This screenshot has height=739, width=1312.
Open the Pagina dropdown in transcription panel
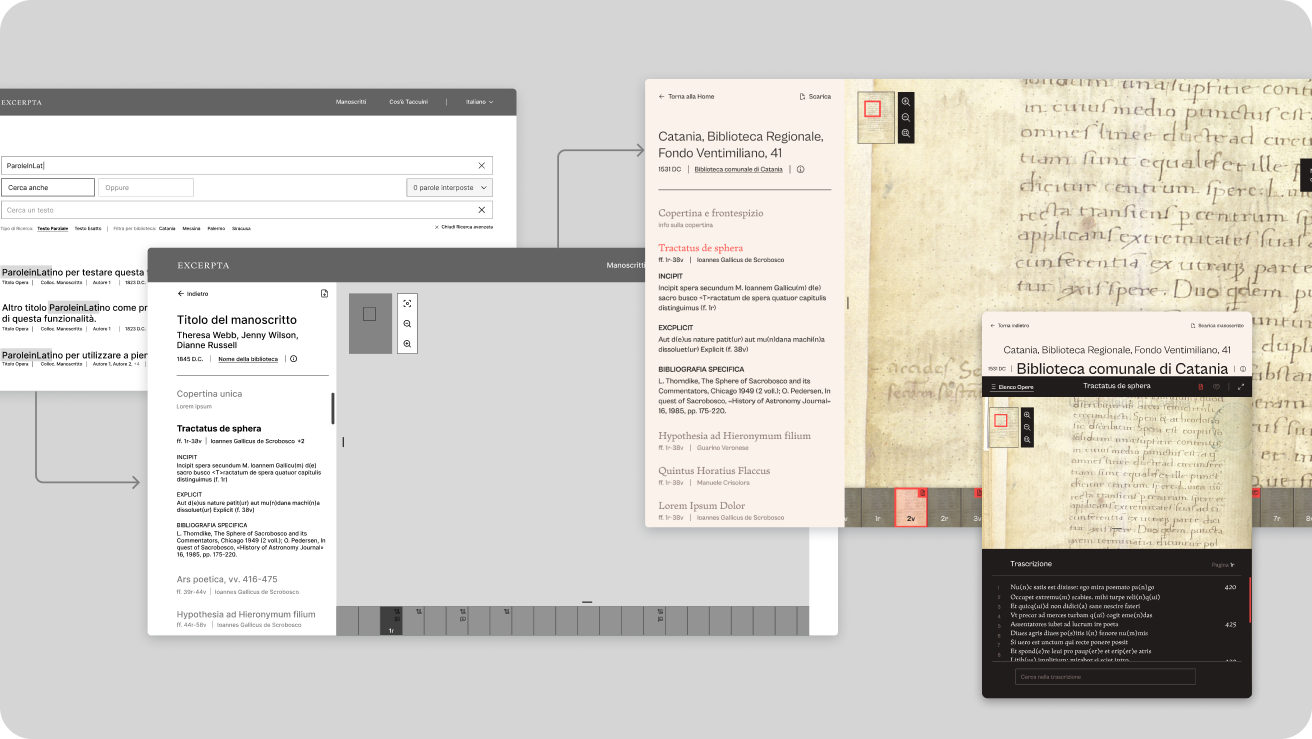coord(1223,565)
